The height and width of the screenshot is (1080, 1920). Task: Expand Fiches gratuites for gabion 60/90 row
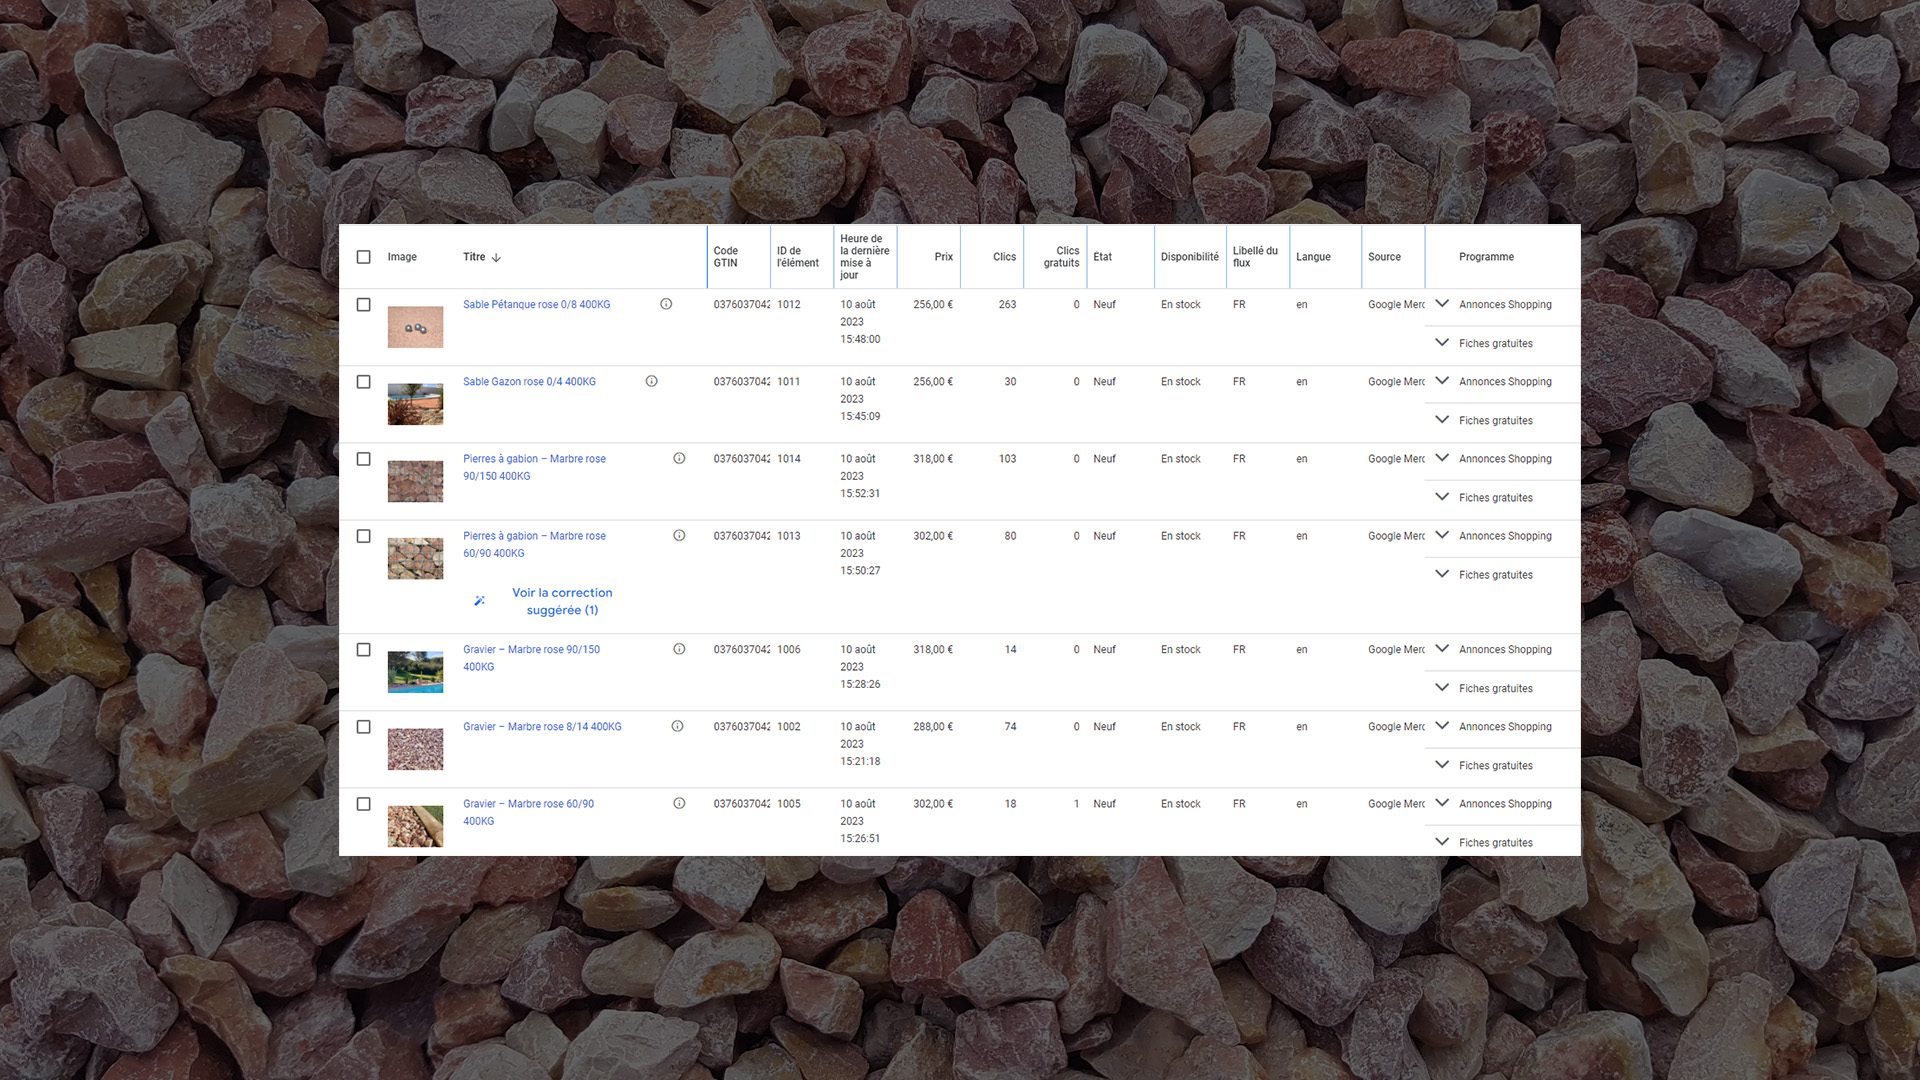pos(1442,573)
